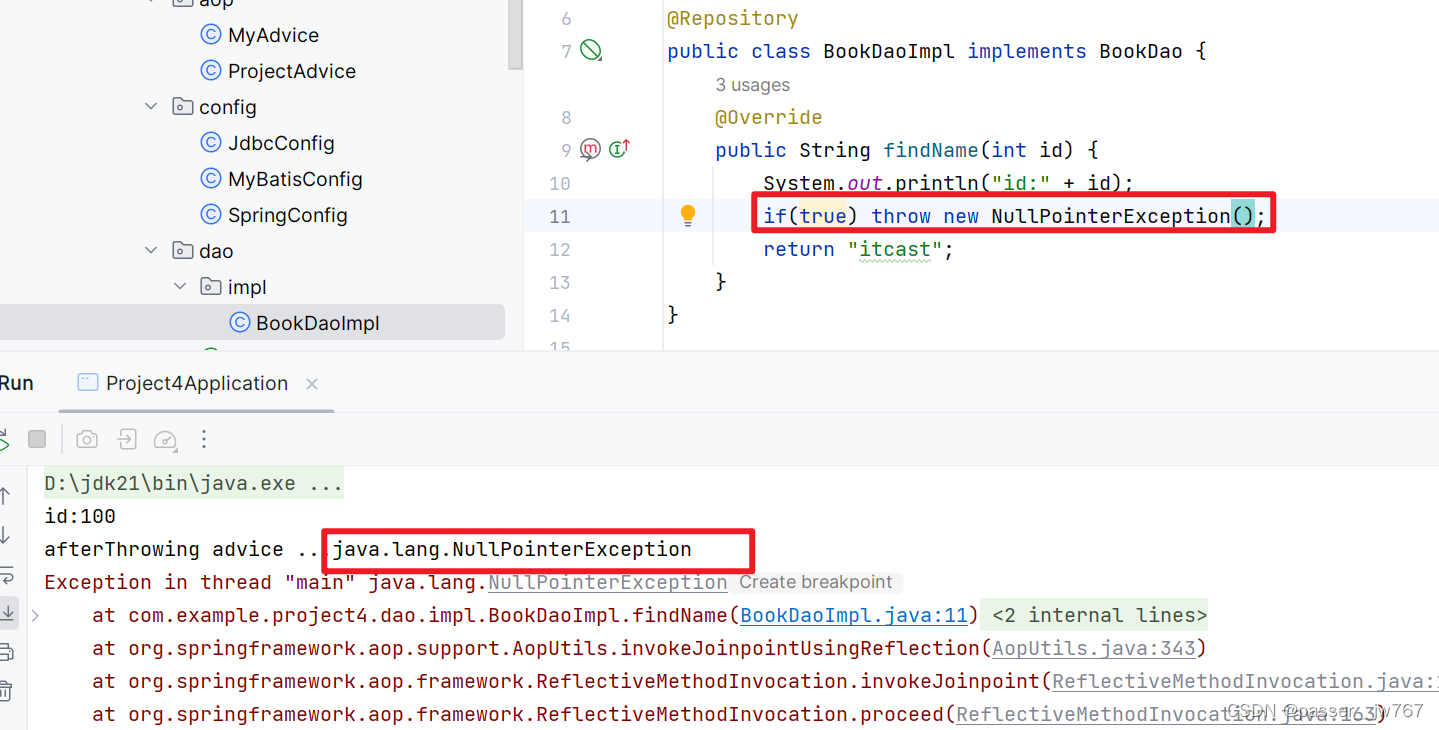Click the config folder icon
This screenshot has height=730, width=1439.
click(x=182, y=107)
